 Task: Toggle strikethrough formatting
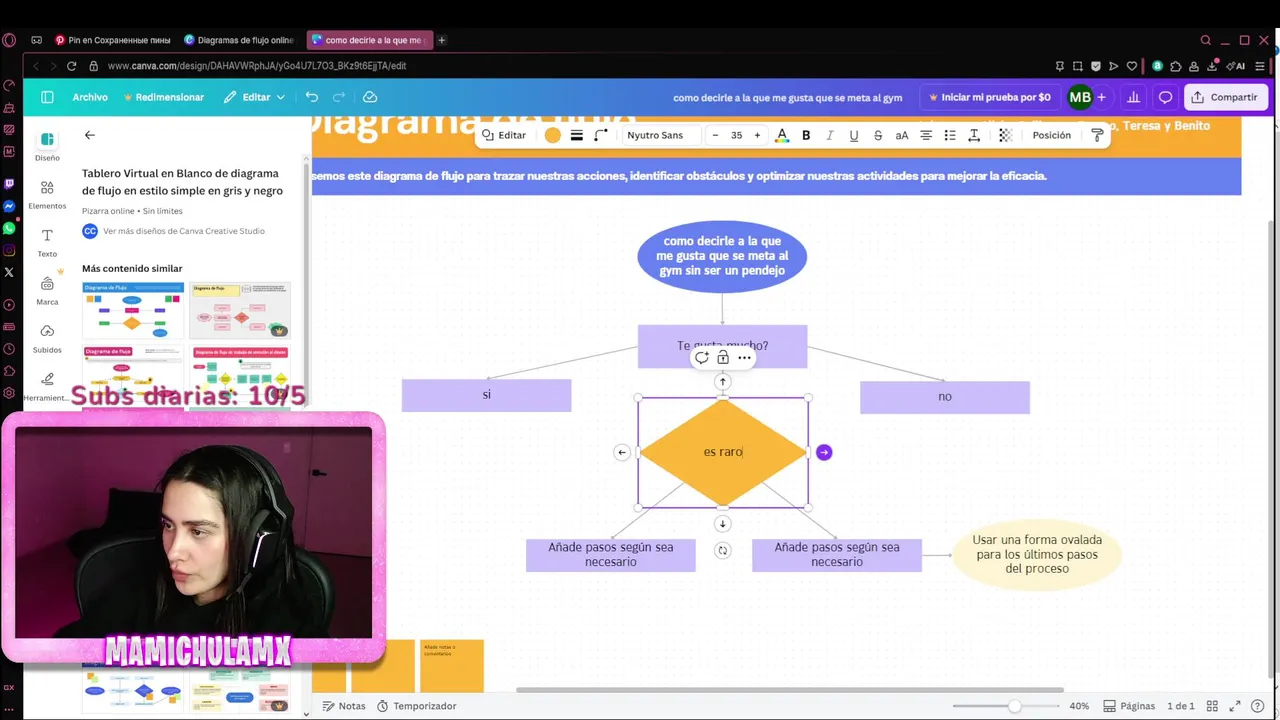coord(878,135)
